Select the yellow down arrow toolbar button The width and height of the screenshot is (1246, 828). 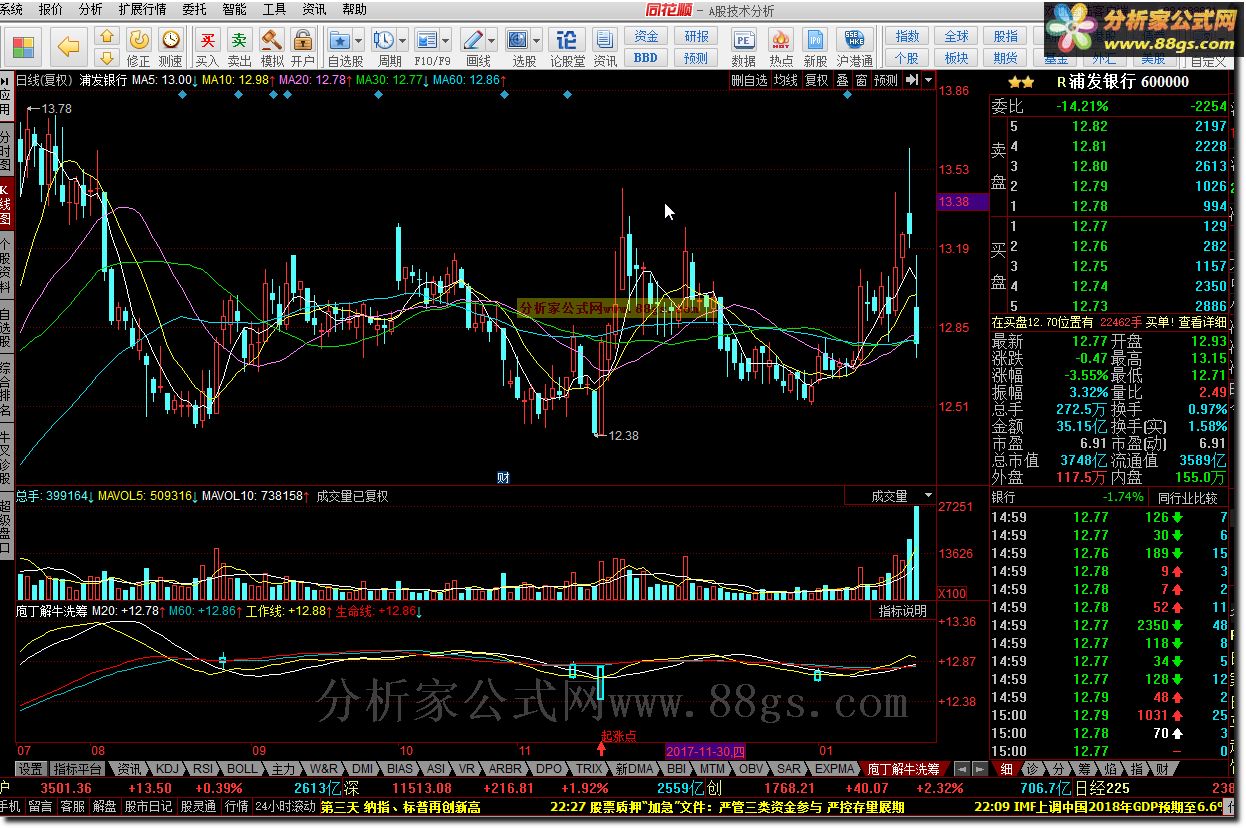107,58
